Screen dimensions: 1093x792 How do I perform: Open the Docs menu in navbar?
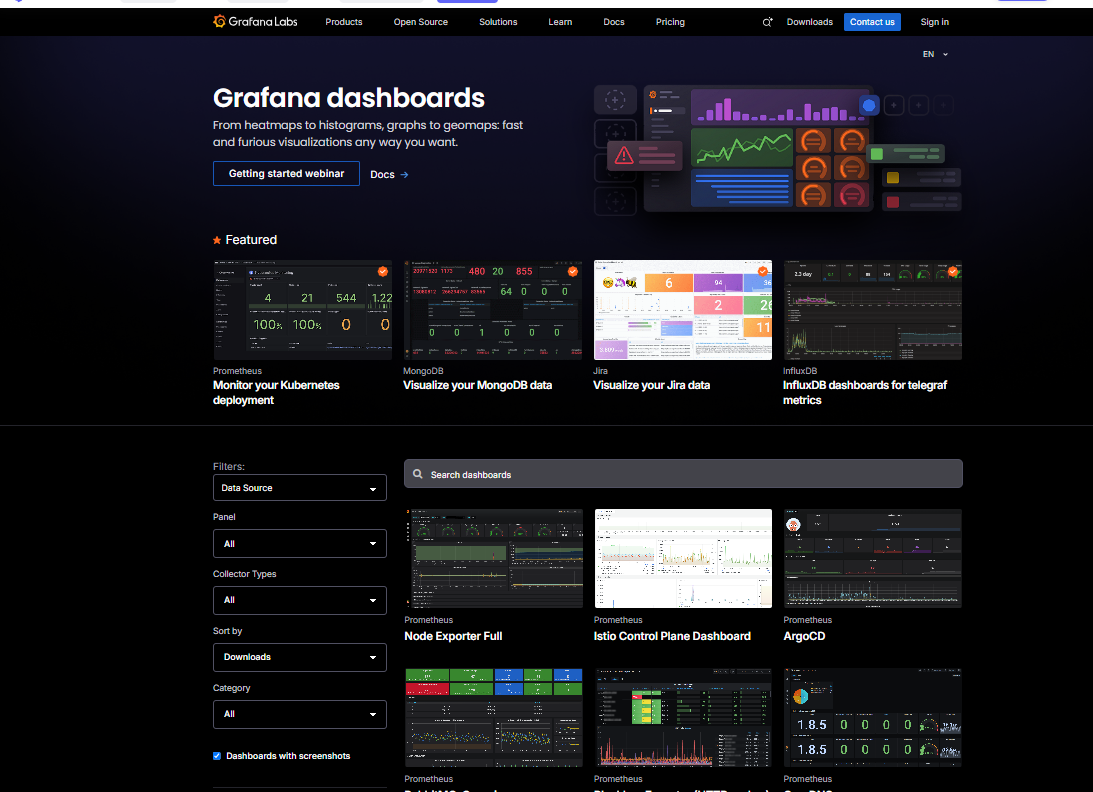pyautogui.click(x=613, y=22)
